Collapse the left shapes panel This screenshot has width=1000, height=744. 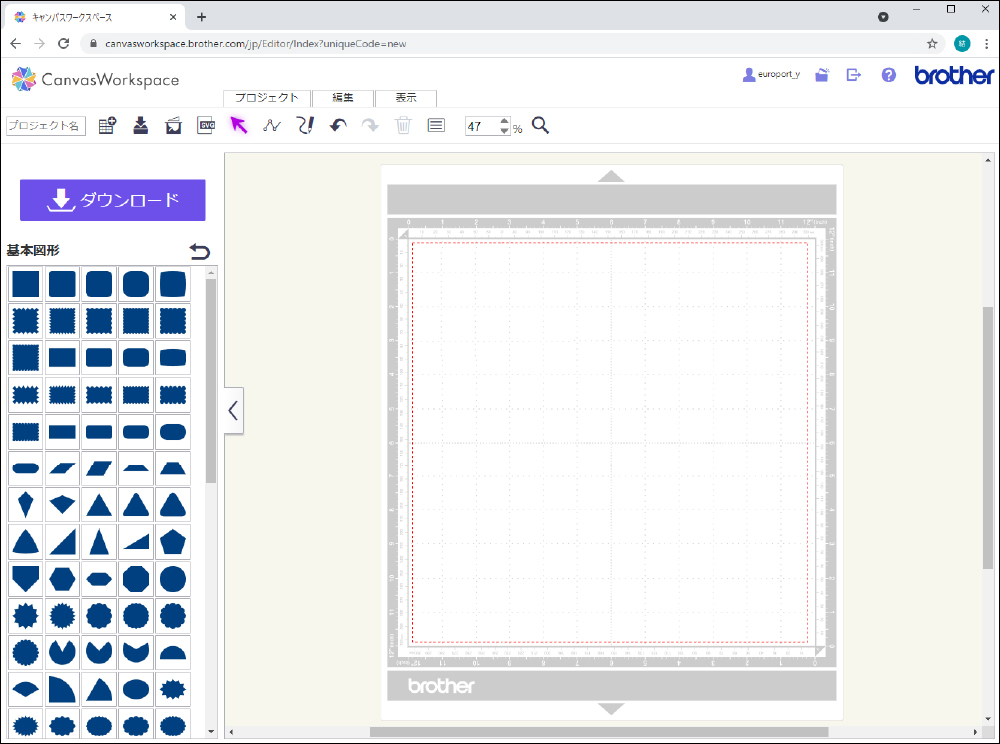233,410
